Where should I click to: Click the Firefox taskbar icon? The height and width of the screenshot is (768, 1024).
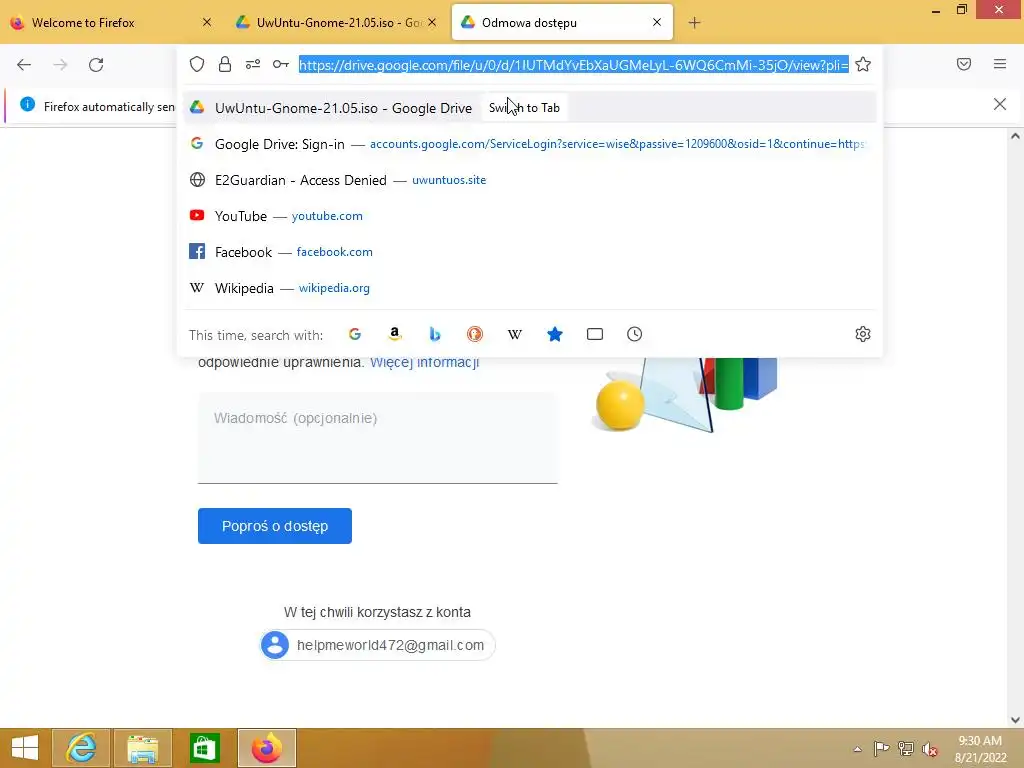click(x=266, y=748)
